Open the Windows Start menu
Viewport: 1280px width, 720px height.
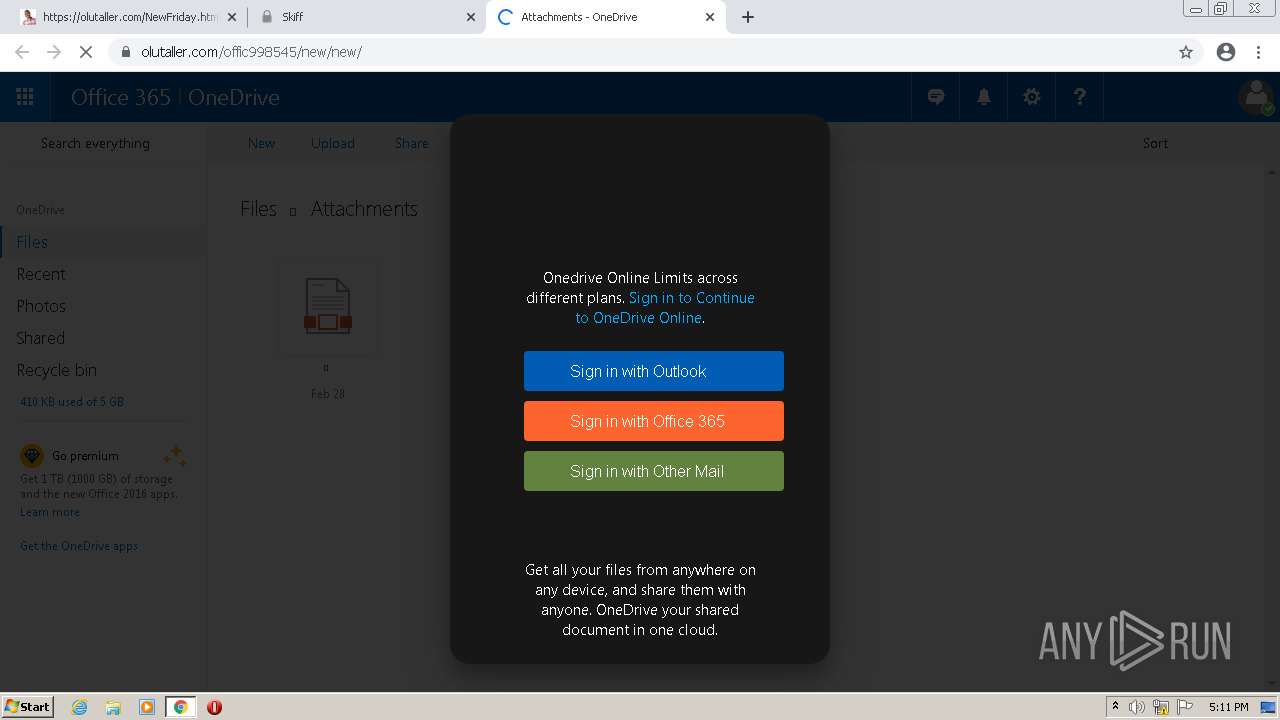tap(28, 707)
